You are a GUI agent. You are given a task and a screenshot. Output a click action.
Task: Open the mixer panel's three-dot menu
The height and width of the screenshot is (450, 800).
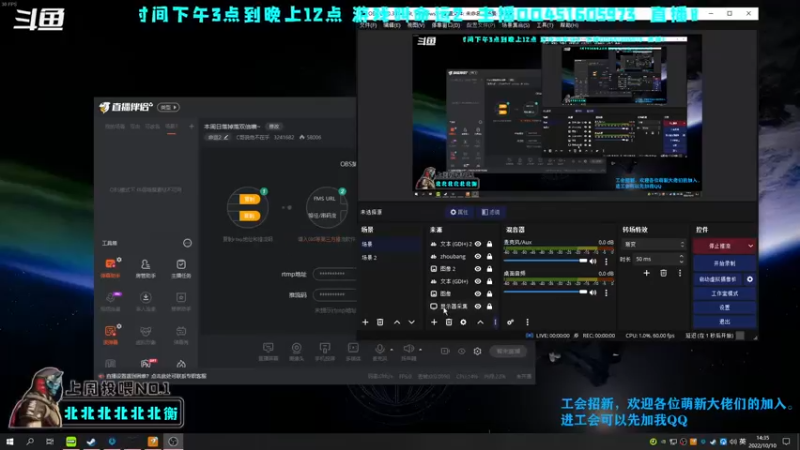(528, 322)
